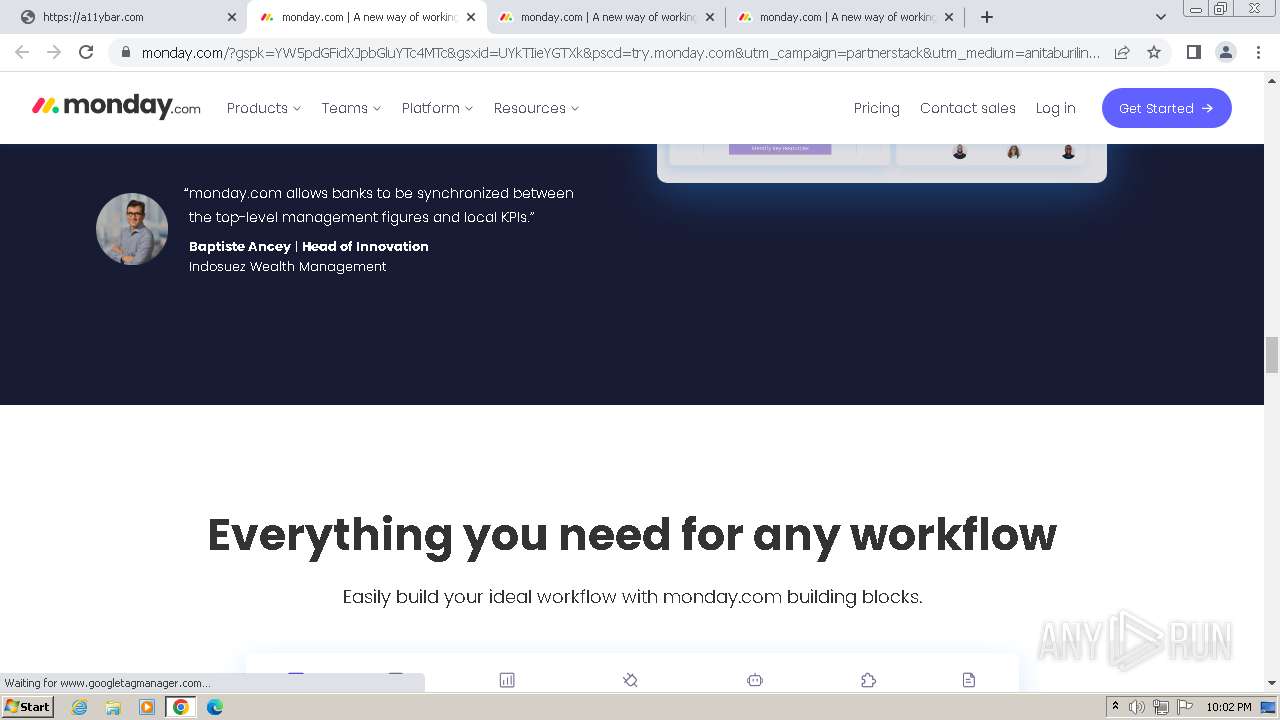Click the Get Started button
1280x720 pixels.
(1167, 108)
